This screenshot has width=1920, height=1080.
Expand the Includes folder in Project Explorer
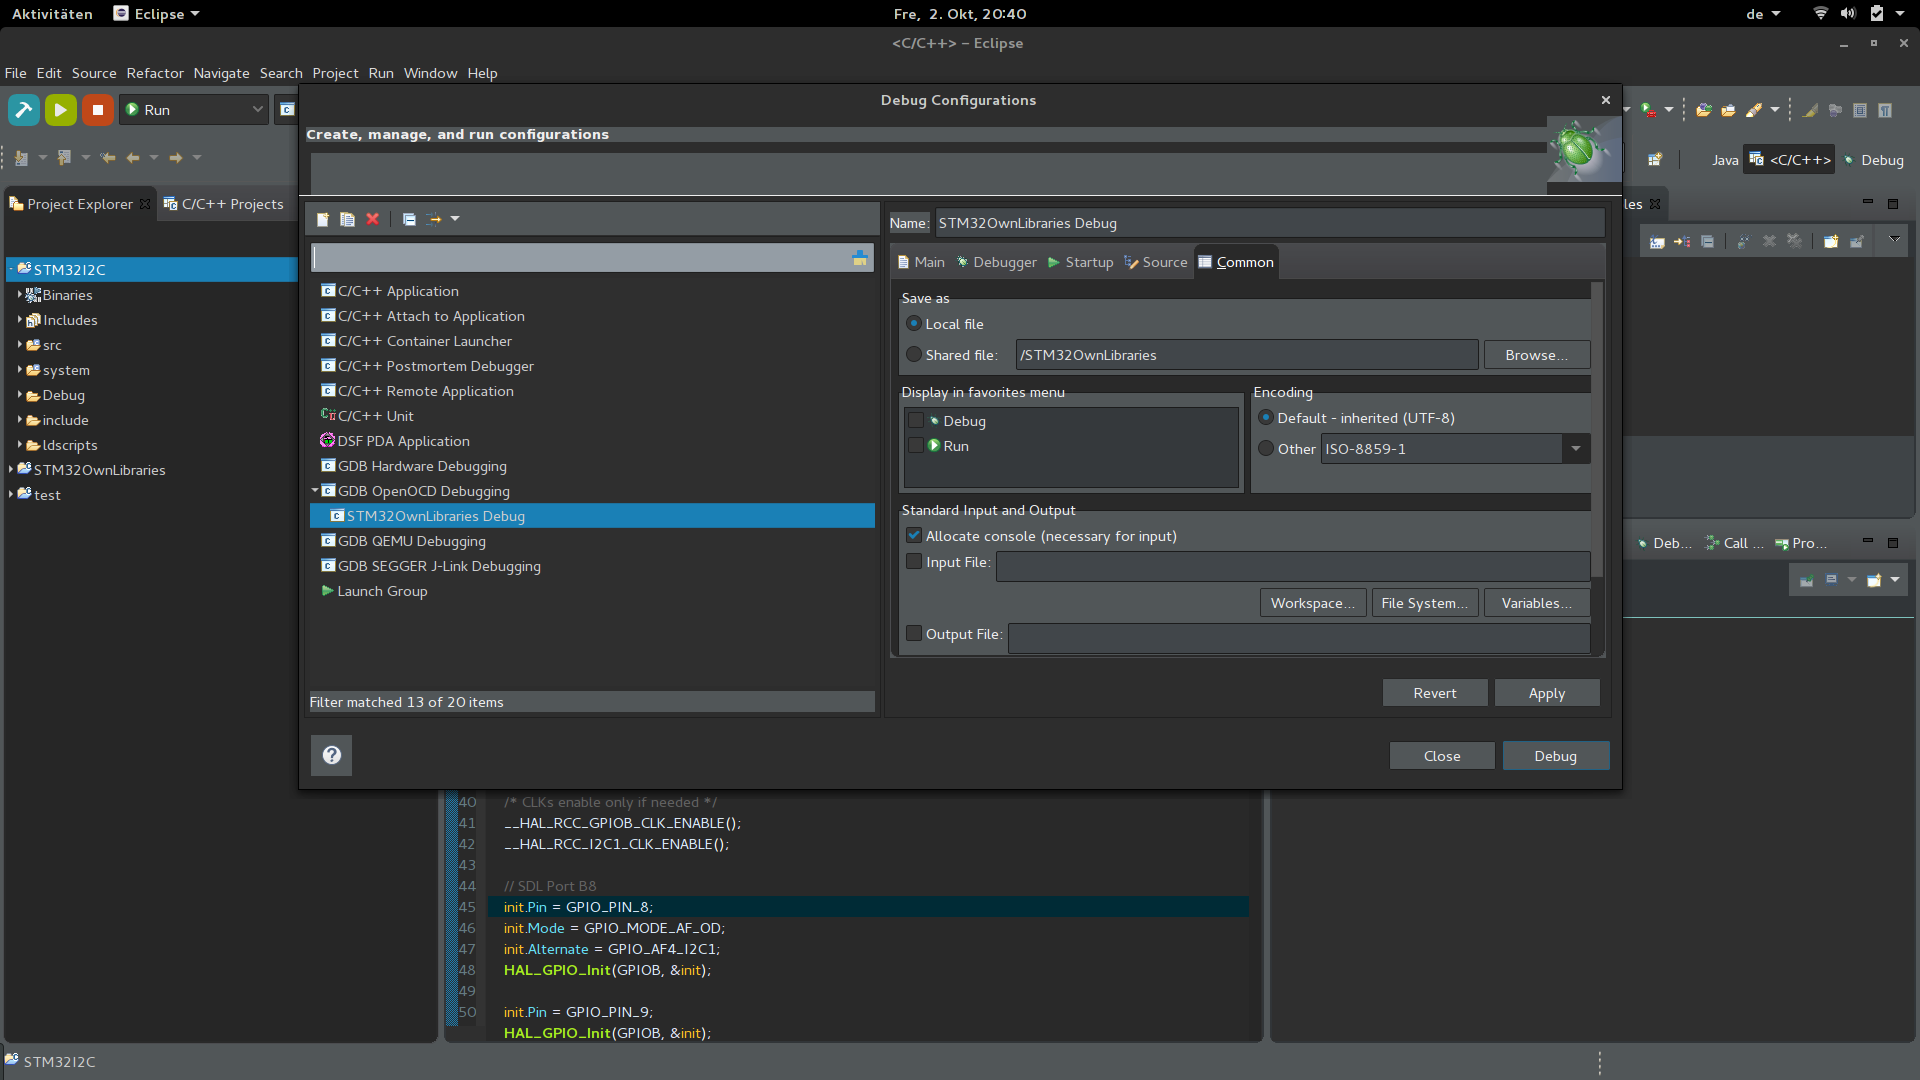pos(19,320)
